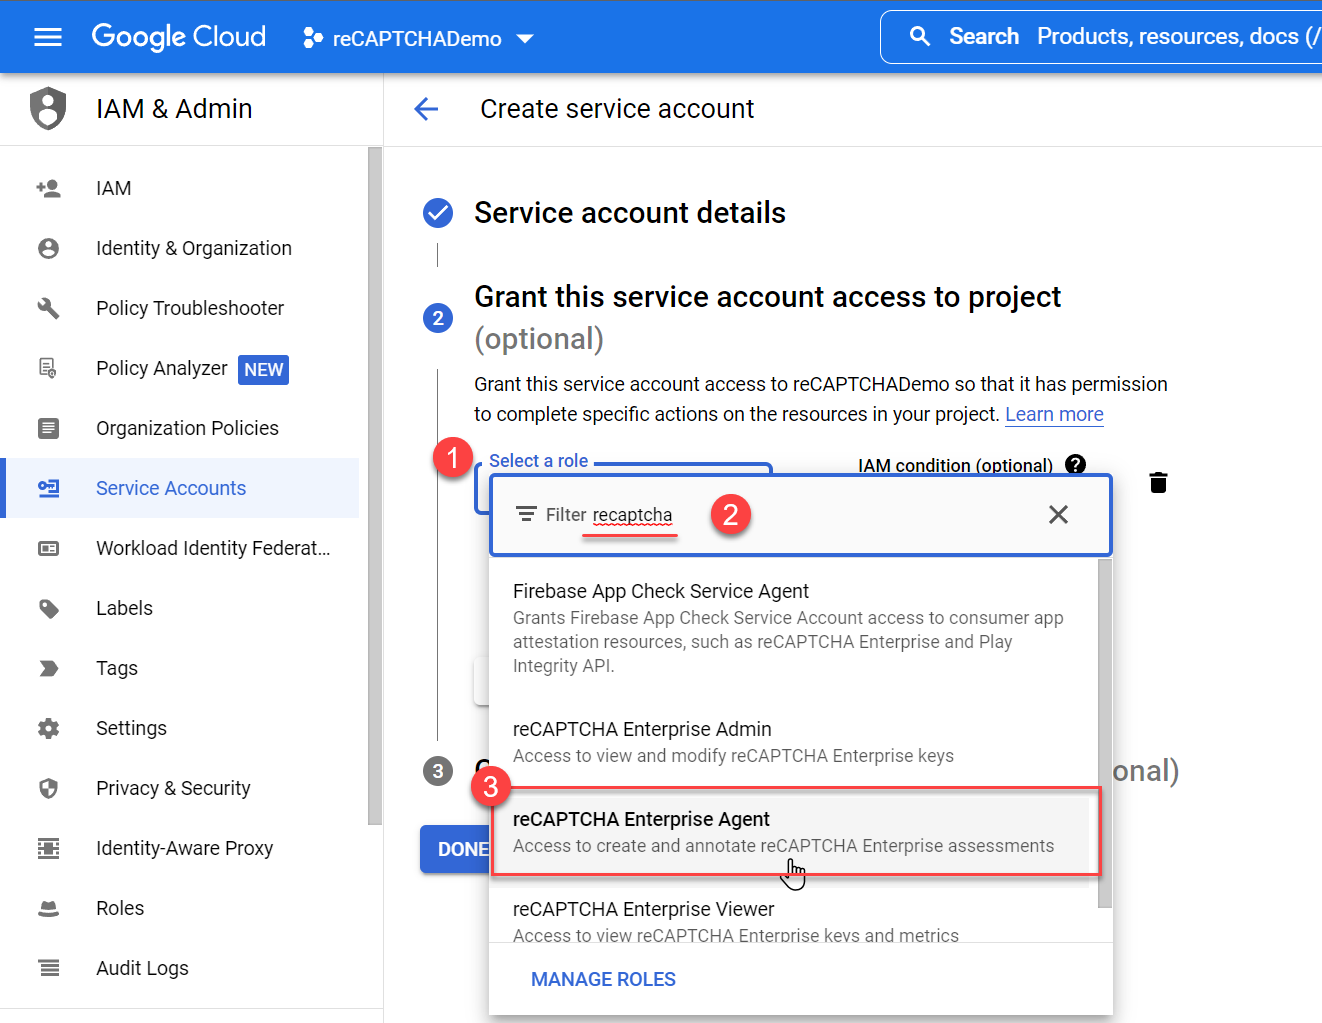Open the Learn more link
The width and height of the screenshot is (1322, 1023).
(x=1054, y=414)
